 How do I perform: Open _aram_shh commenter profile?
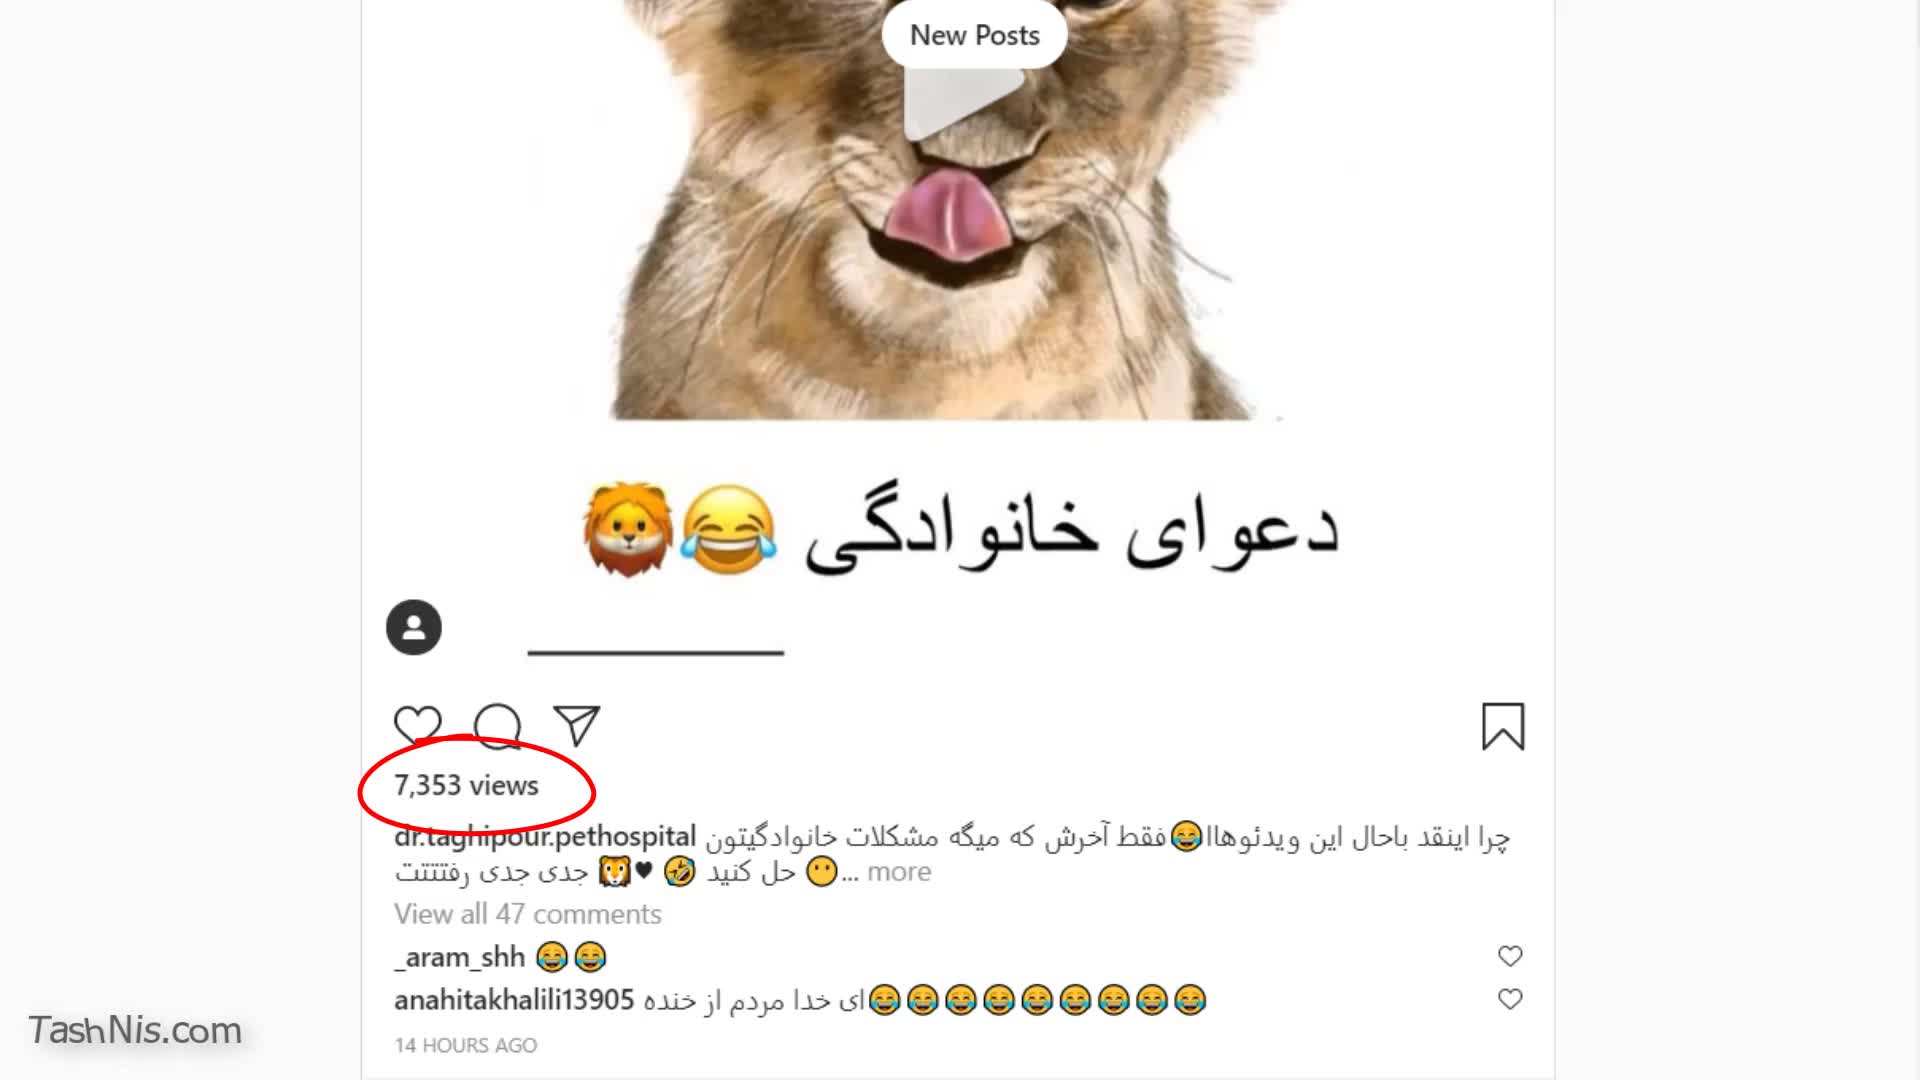(460, 957)
